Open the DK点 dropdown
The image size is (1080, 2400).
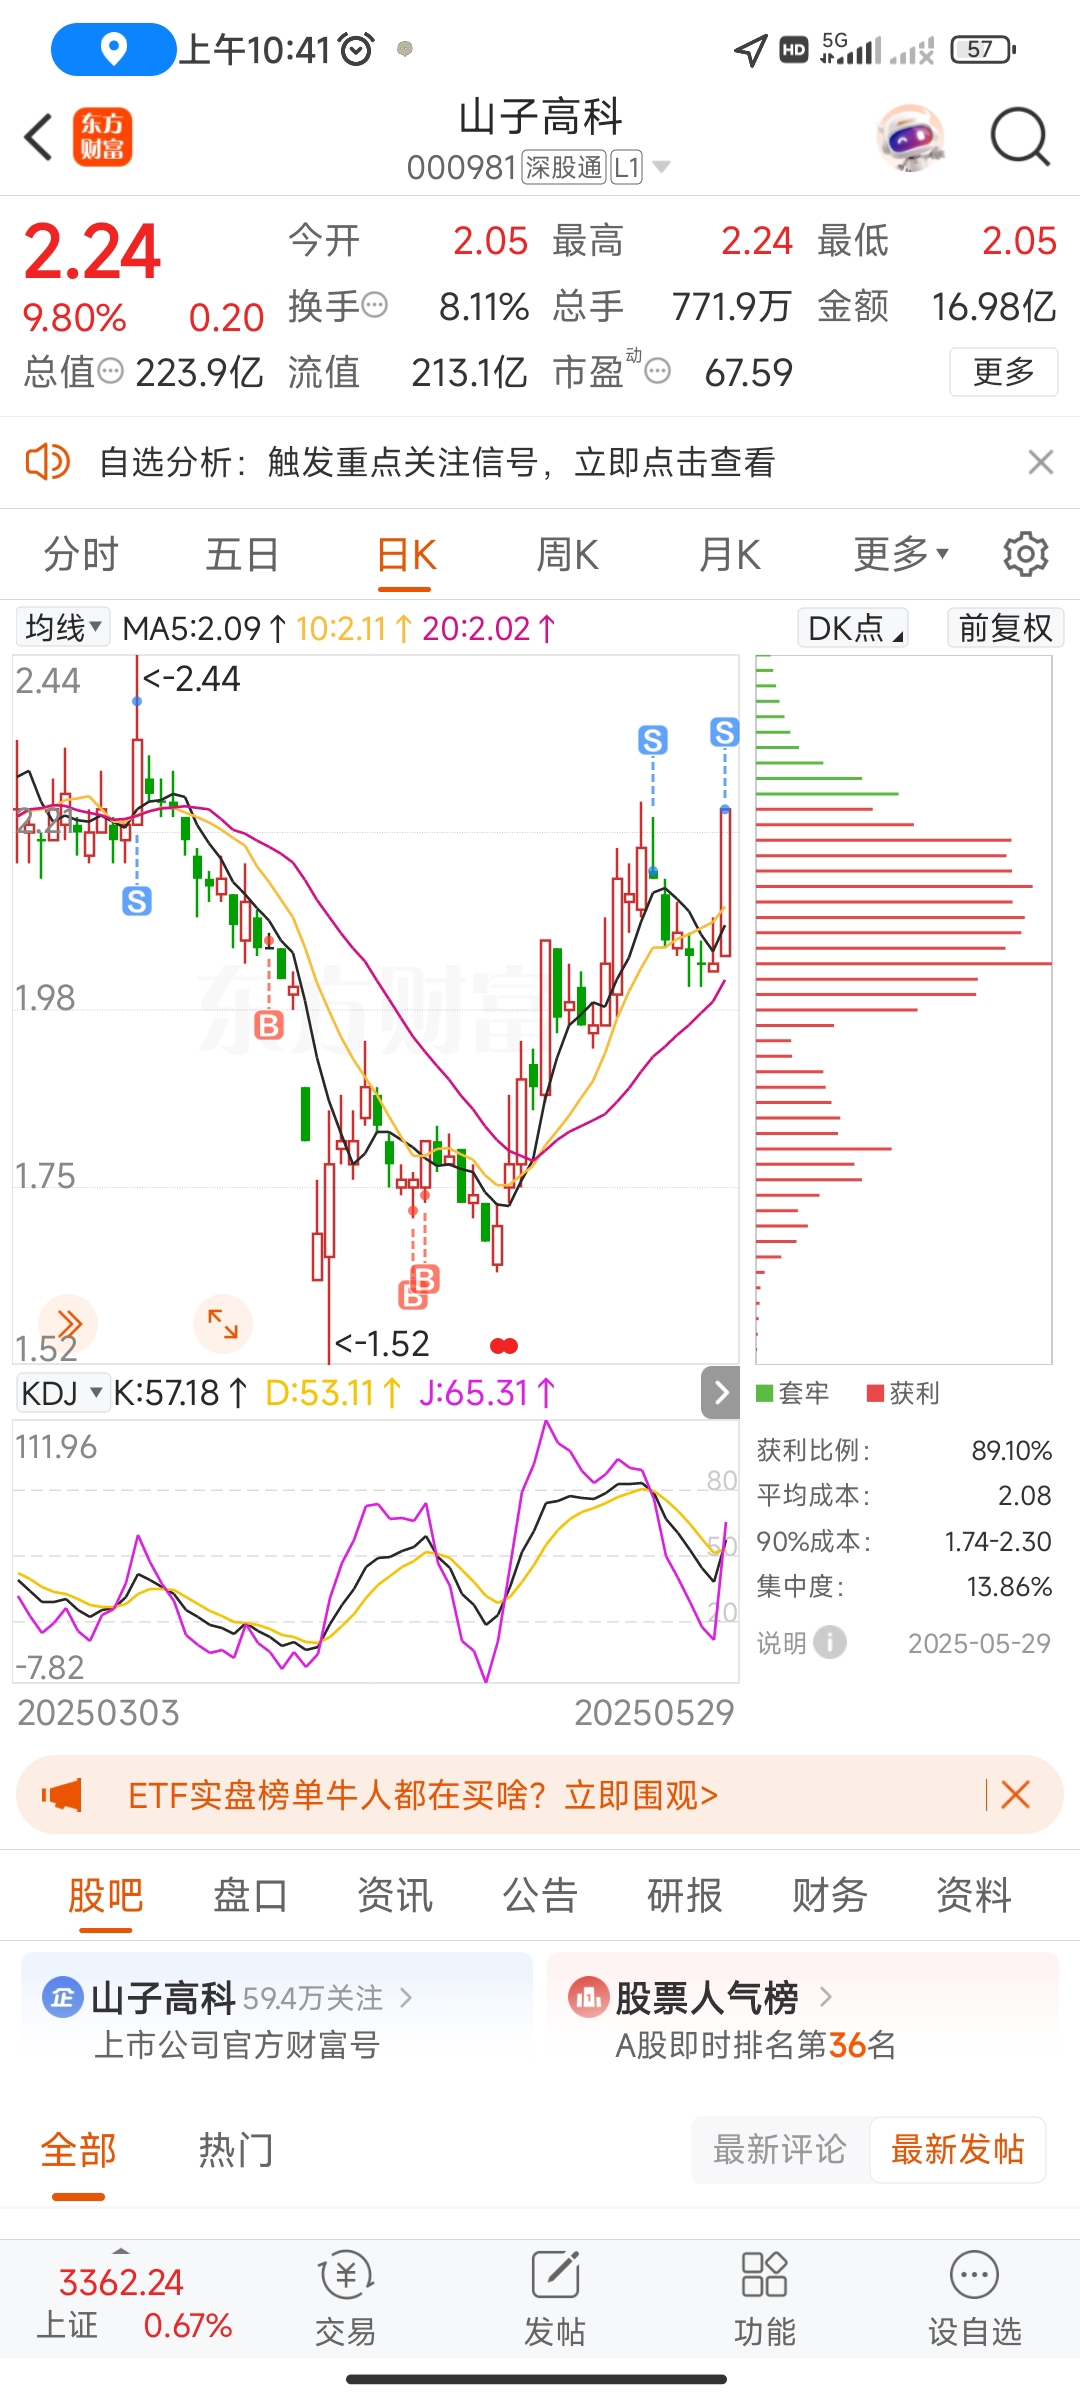(x=853, y=628)
